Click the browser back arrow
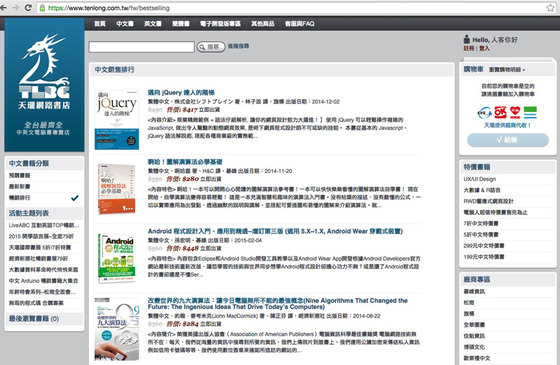Image resolution: width=560 pixels, height=365 pixels. (x=4, y=8)
